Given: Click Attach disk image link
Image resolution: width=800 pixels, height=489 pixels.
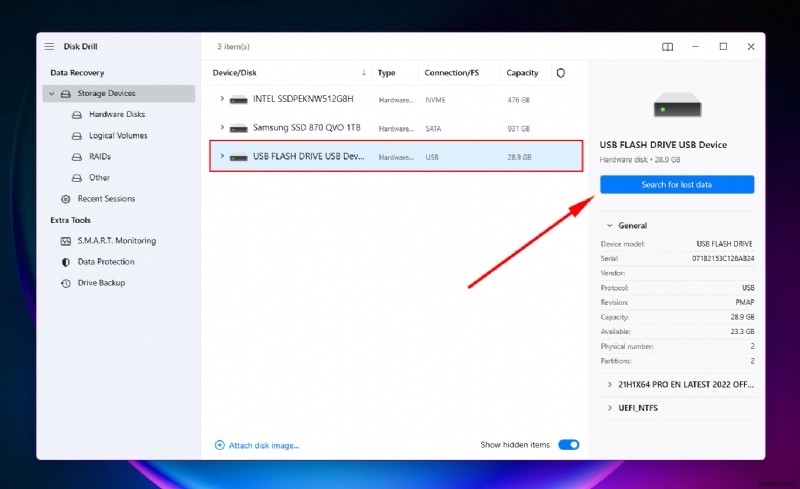Looking at the screenshot, I should tap(264, 445).
